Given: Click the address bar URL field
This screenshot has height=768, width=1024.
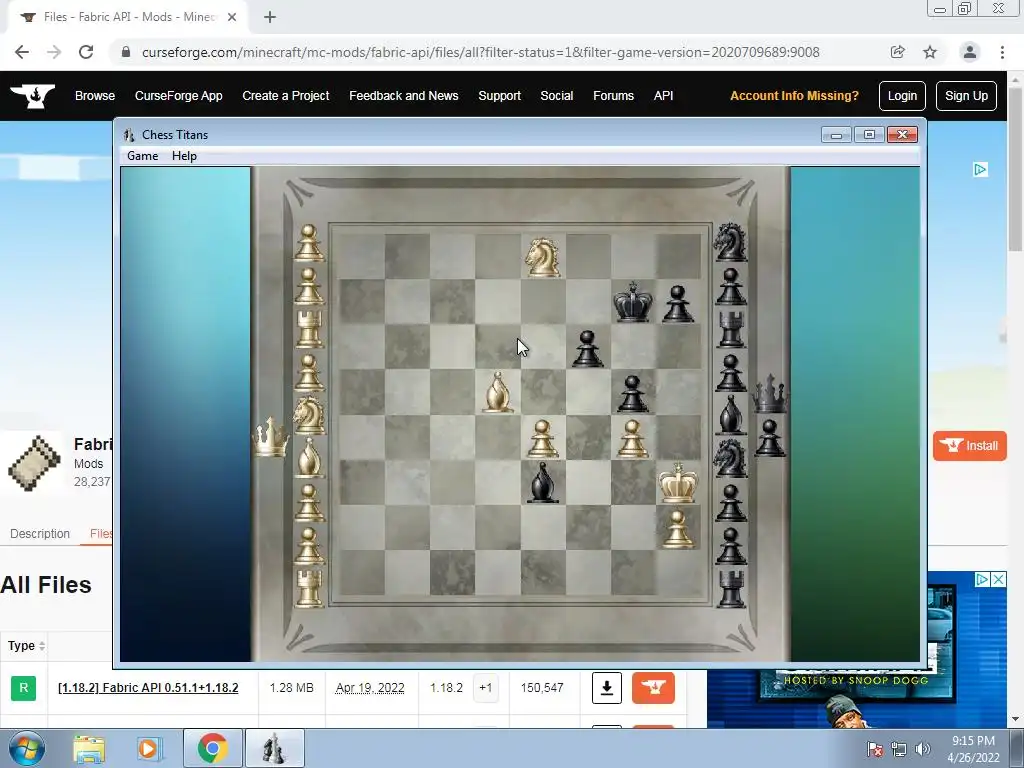Looking at the screenshot, I should pos(480,52).
